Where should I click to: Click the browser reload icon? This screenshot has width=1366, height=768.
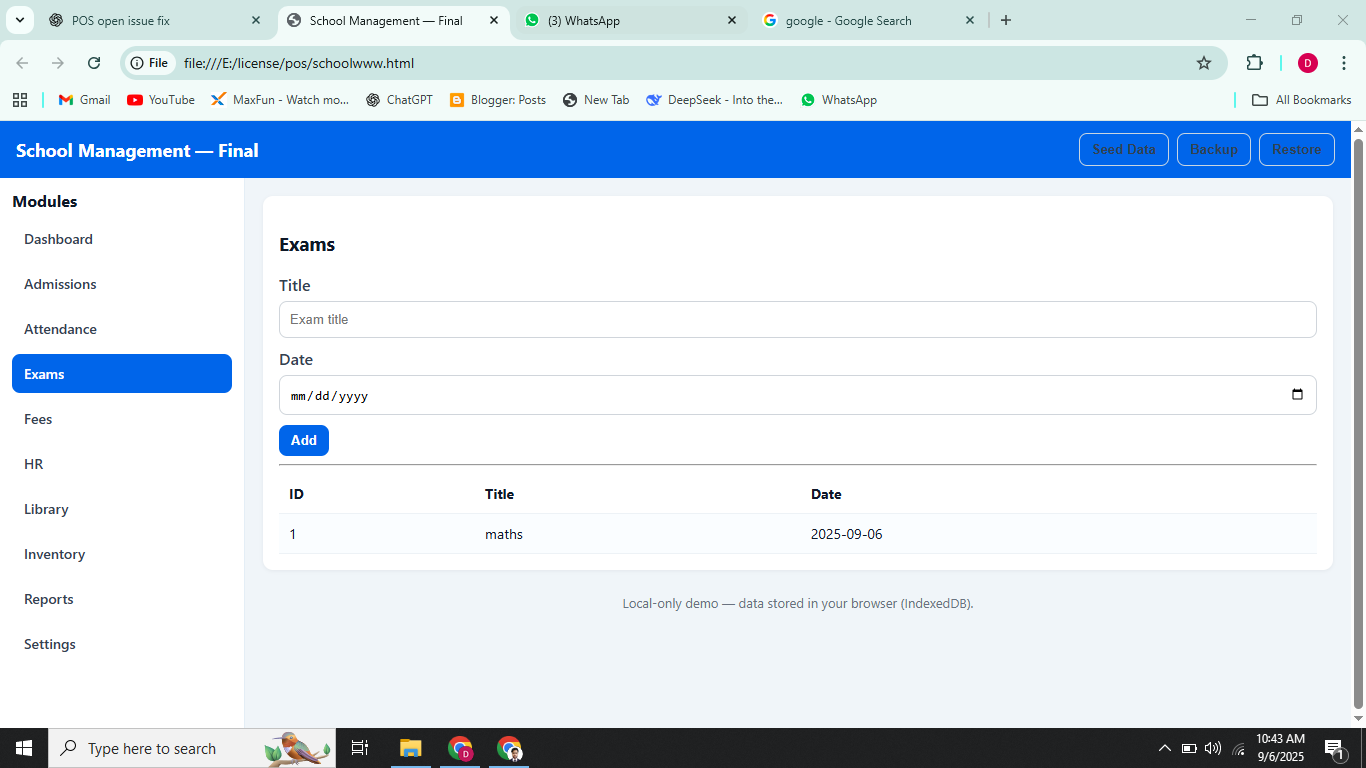(x=94, y=63)
